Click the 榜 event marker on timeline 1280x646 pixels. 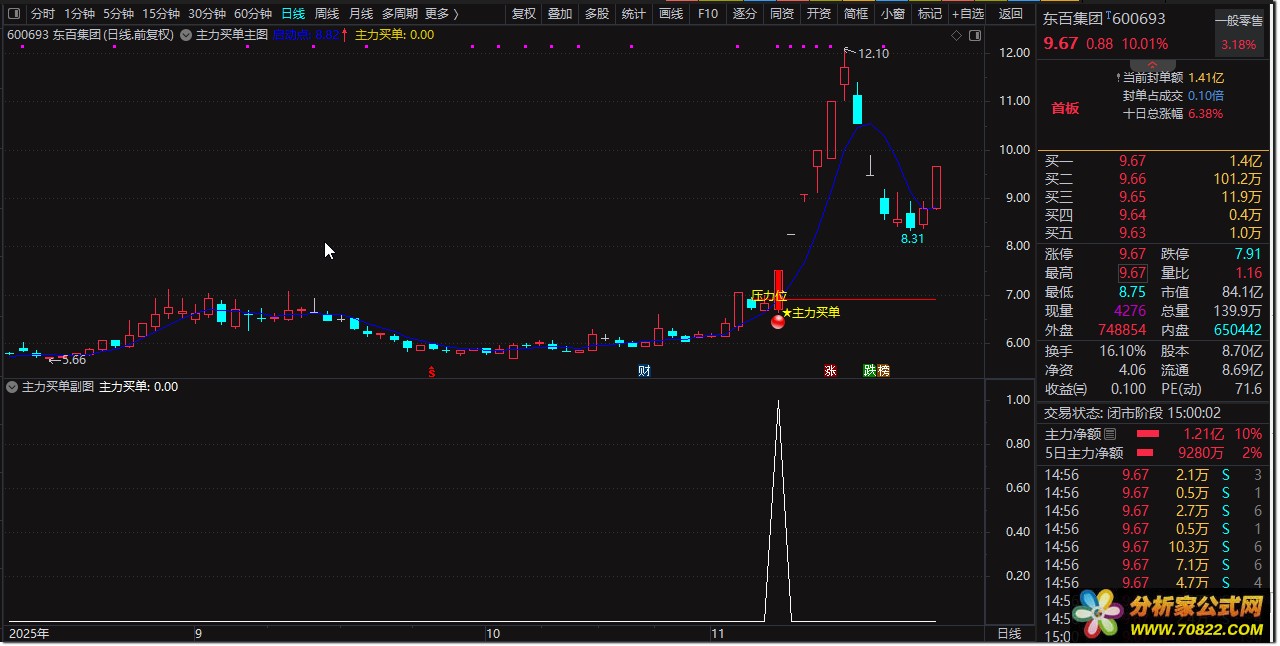[883, 370]
